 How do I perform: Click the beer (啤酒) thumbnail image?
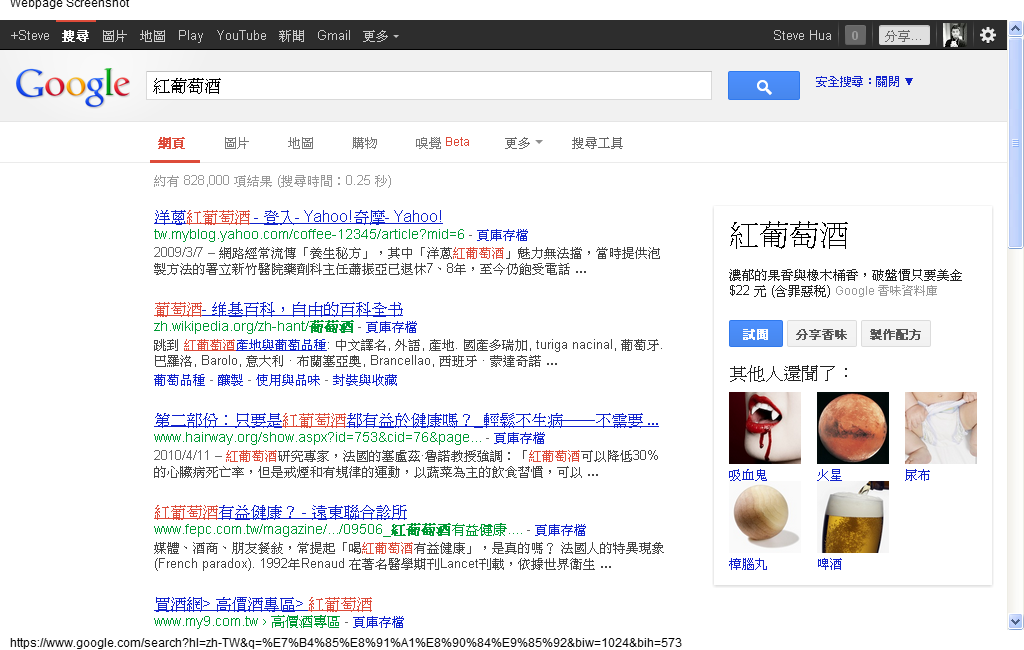tap(853, 517)
